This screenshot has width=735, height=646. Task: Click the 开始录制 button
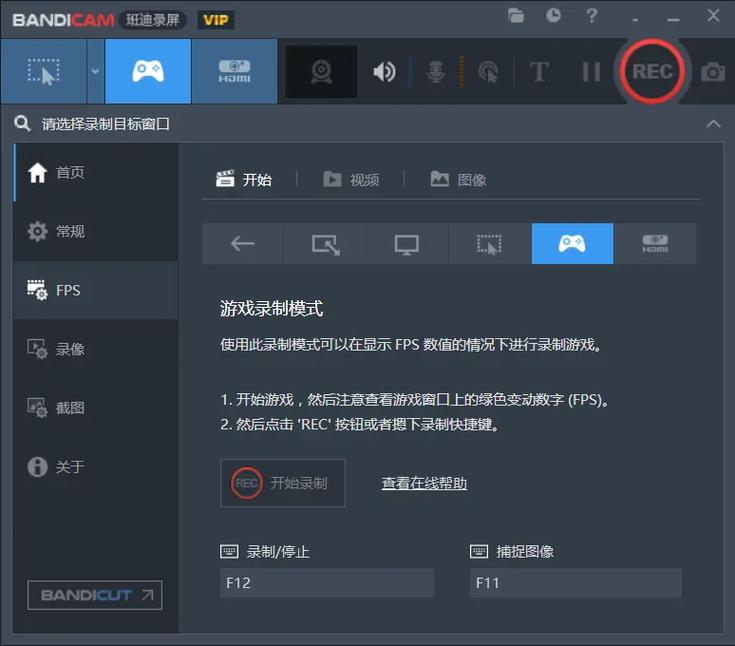pos(283,483)
